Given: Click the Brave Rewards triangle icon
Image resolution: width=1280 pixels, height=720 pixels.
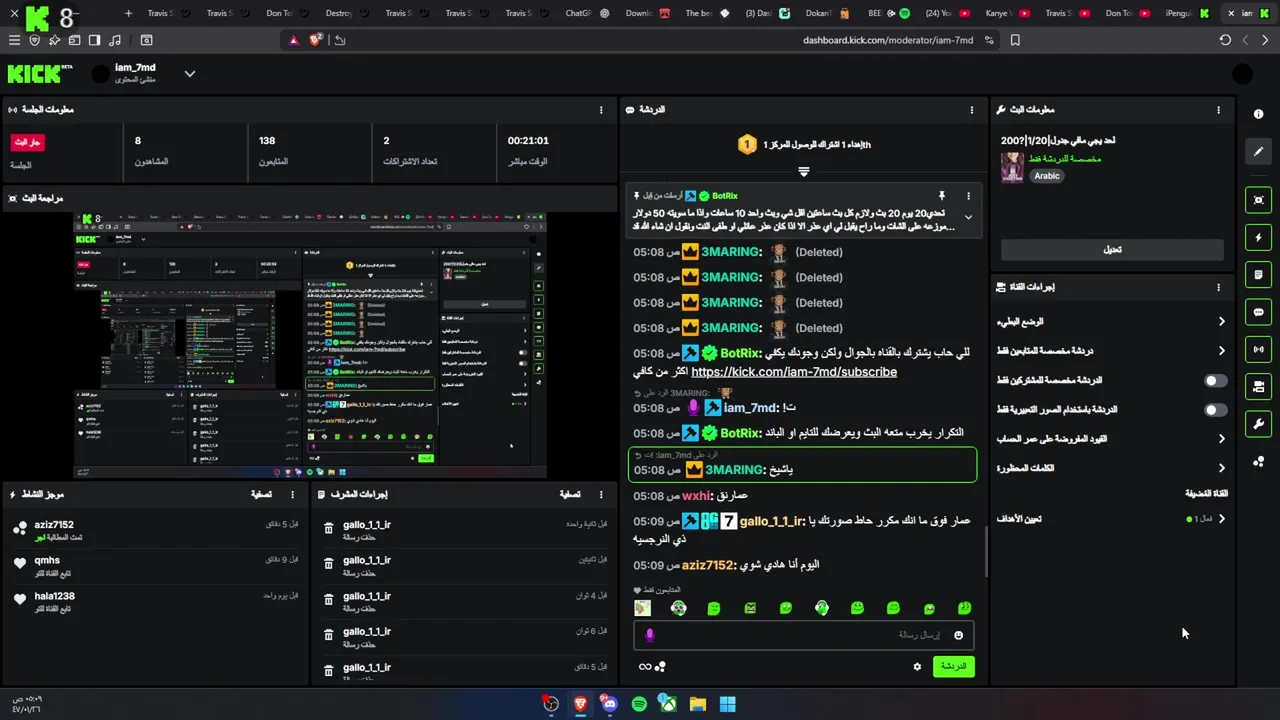Looking at the screenshot, I should click(x=293, y=40).
